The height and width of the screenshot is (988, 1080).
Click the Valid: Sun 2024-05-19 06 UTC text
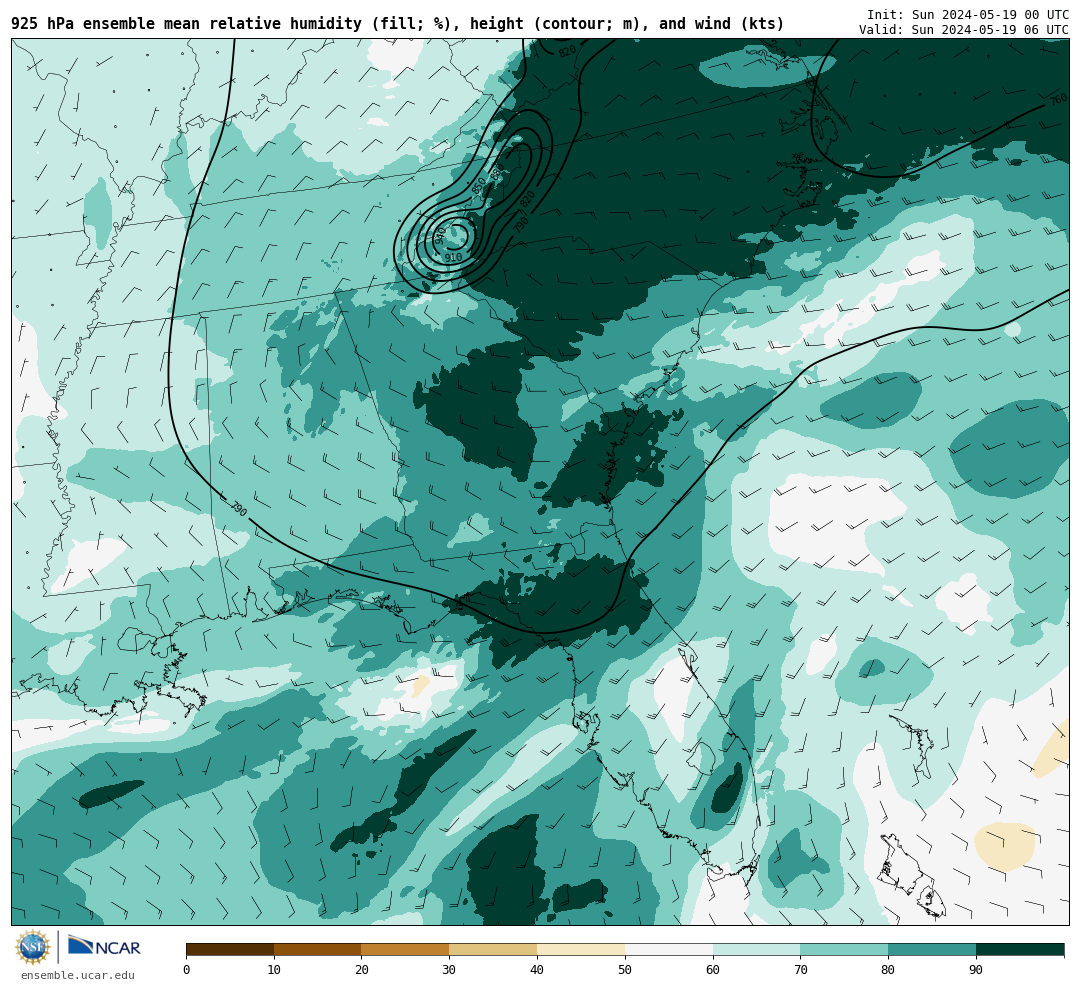point(964,30)
